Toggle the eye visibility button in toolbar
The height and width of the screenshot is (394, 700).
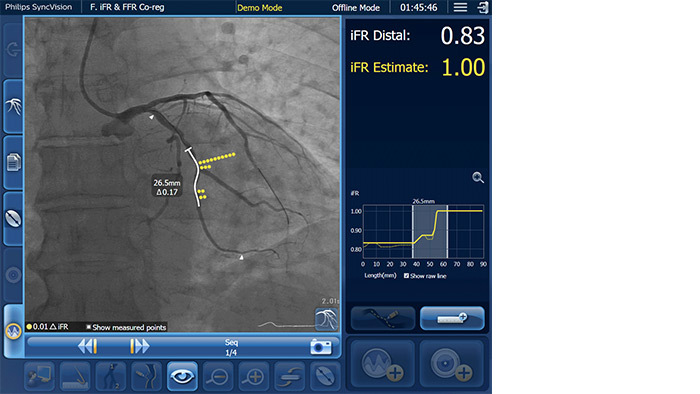182,377
